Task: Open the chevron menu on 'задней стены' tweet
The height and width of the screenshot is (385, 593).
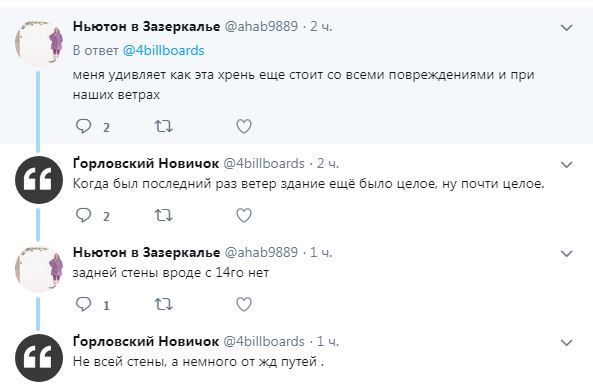Action: (567, 253)
